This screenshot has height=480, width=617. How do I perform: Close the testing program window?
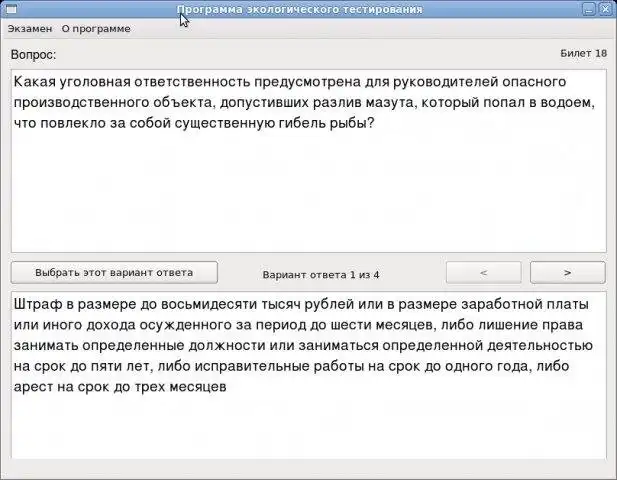click(605, 9)
